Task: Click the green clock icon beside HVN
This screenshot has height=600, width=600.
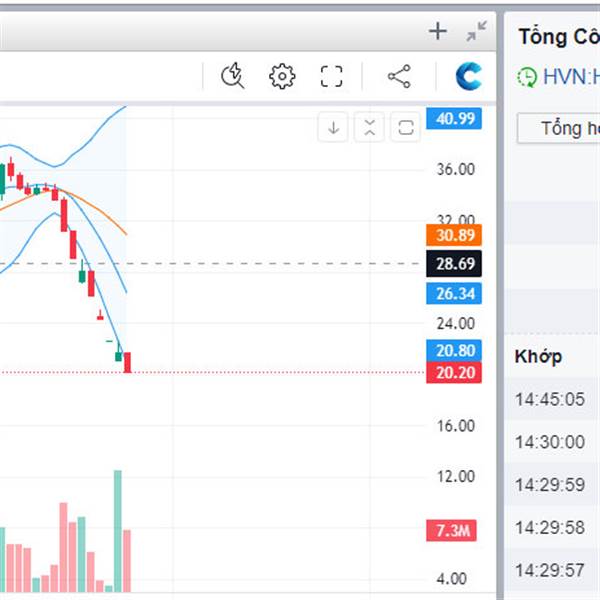Action: pyautogui.click(x=527, y=76)
